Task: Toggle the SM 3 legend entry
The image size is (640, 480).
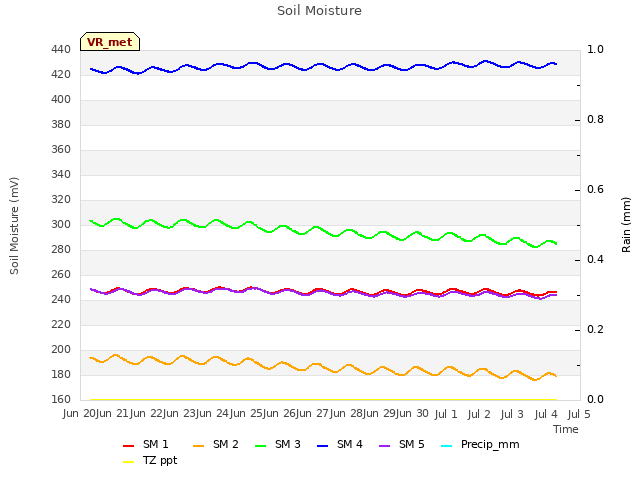Action: click(x=278, y=444)
